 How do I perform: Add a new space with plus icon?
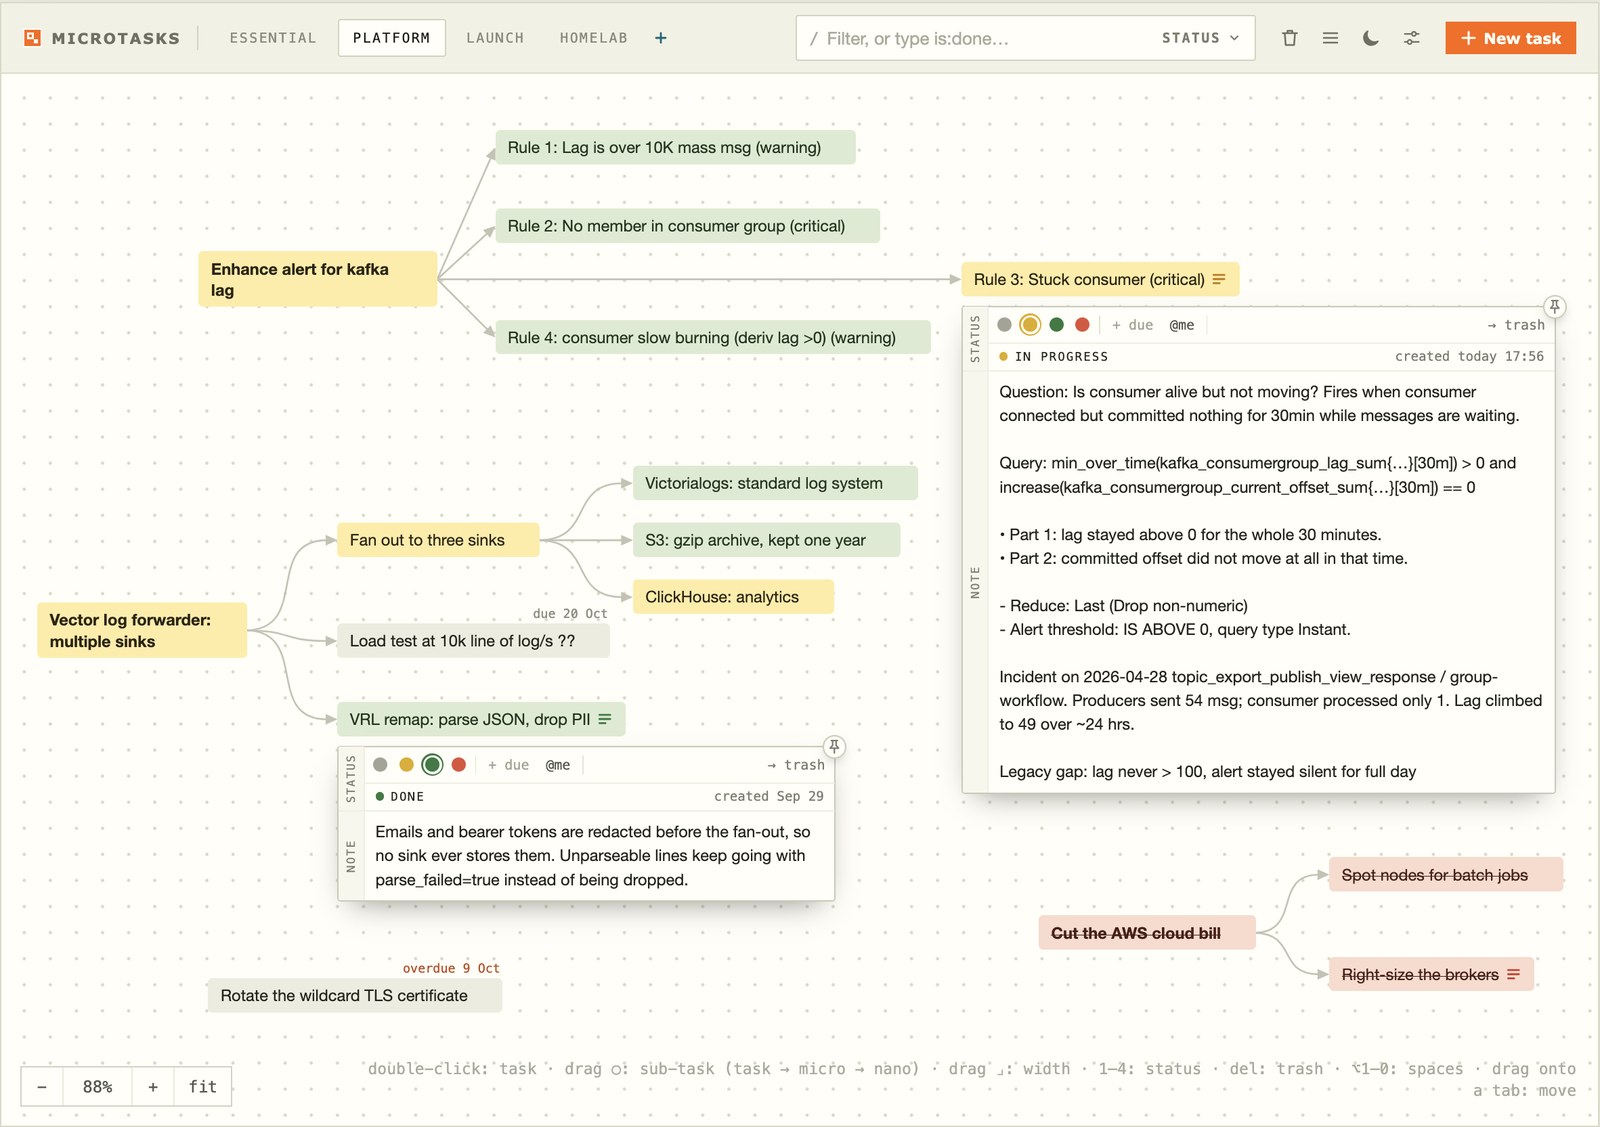pos(661,38)
